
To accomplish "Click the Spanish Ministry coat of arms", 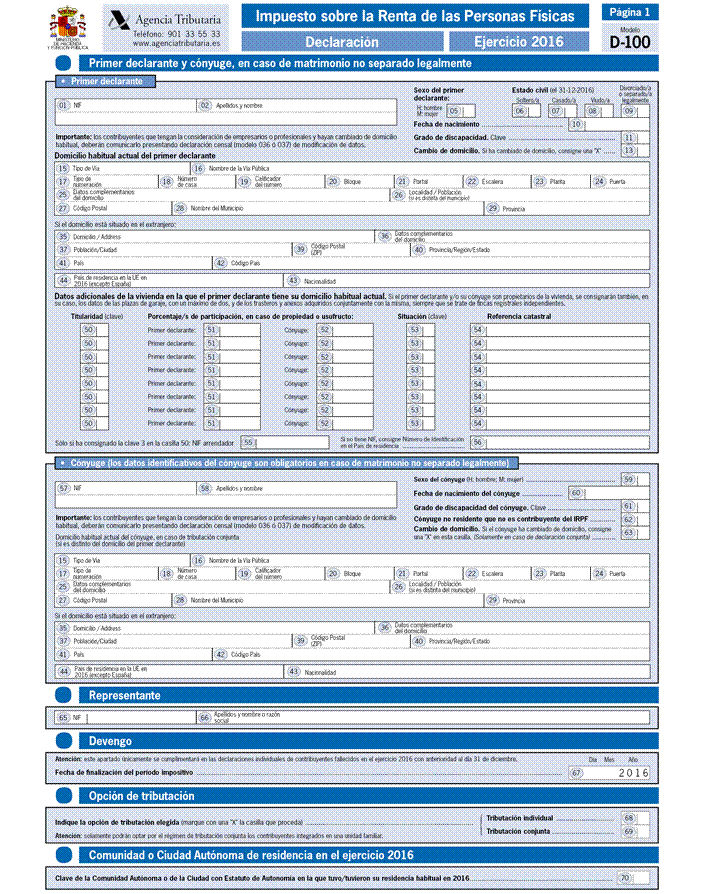I will 69,24.
